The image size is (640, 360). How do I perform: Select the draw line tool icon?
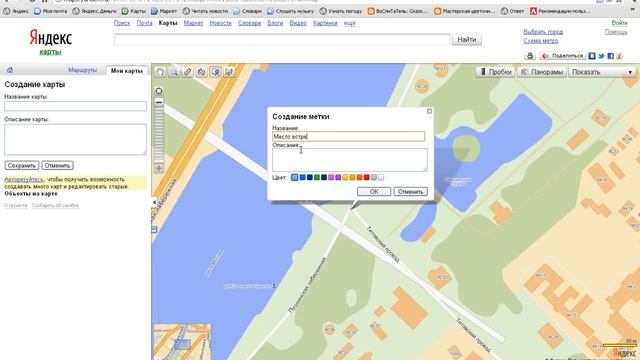(x=229, y=72)
